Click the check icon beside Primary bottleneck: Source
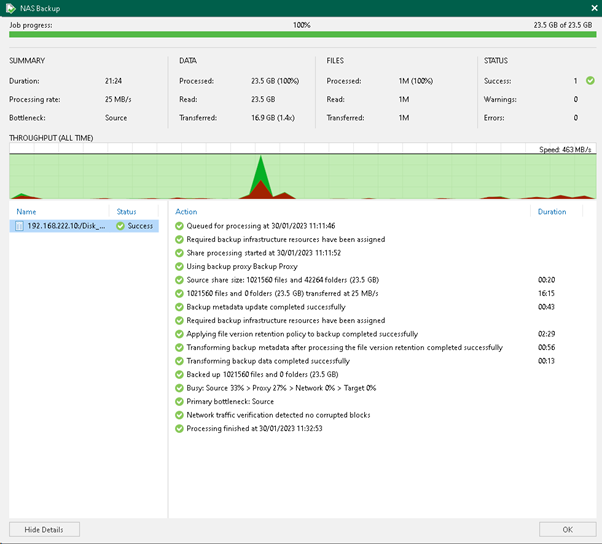 pos(179,402)
